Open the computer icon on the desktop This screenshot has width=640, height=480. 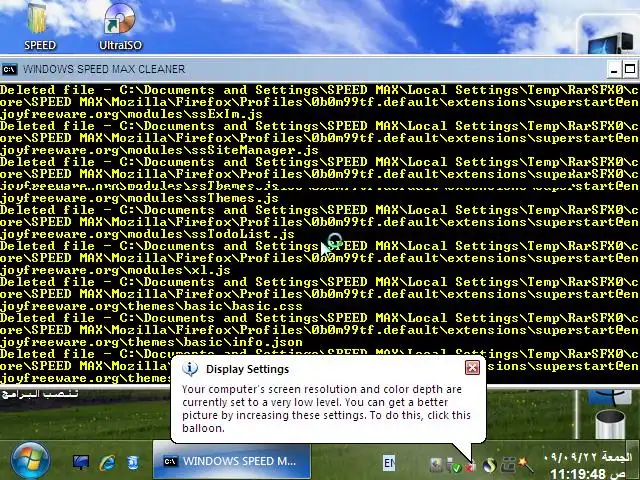[x=610, y=42]
